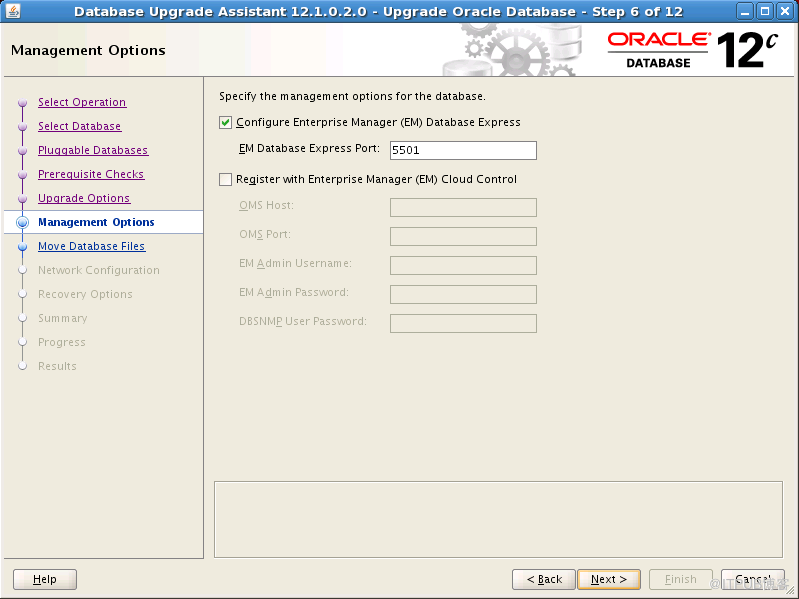The width and height of the screenshot is (799, 599).
Task: Enable Register with EM Cloud Control
Action: point(225,179)
